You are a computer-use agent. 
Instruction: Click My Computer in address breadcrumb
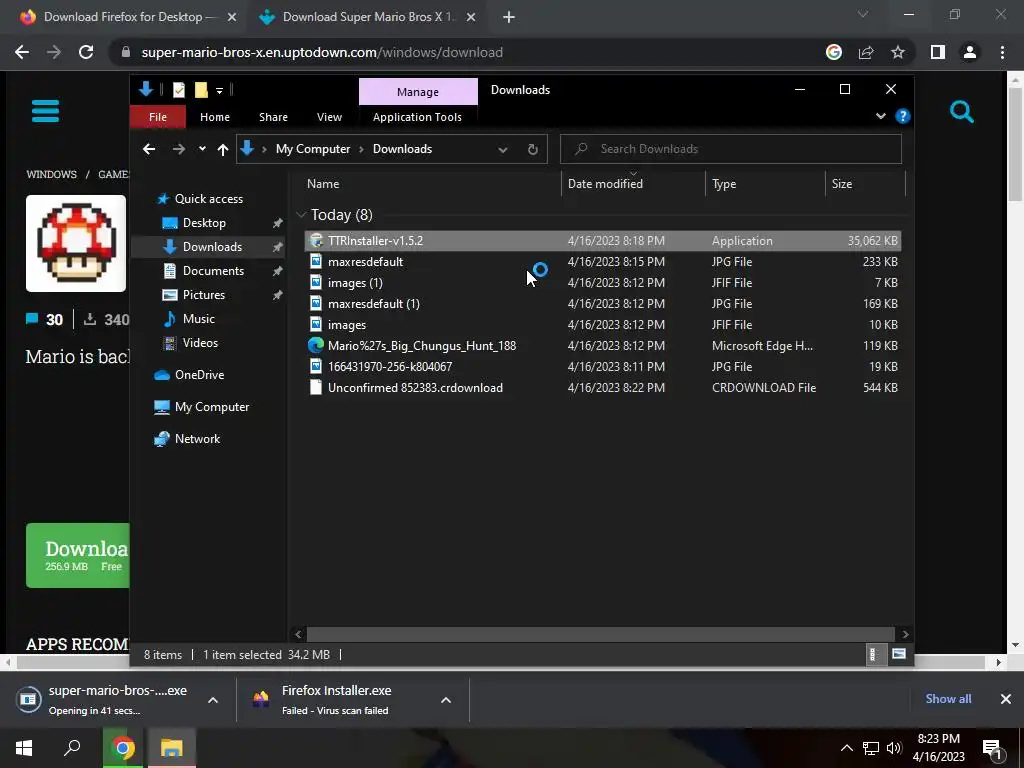(x=313, y=149)
